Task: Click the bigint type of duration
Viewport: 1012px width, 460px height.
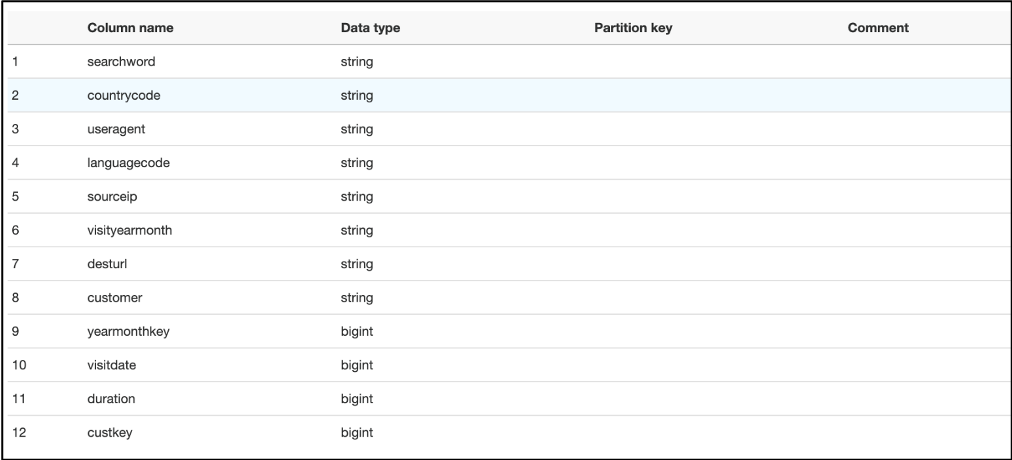Action: point(357,399)
